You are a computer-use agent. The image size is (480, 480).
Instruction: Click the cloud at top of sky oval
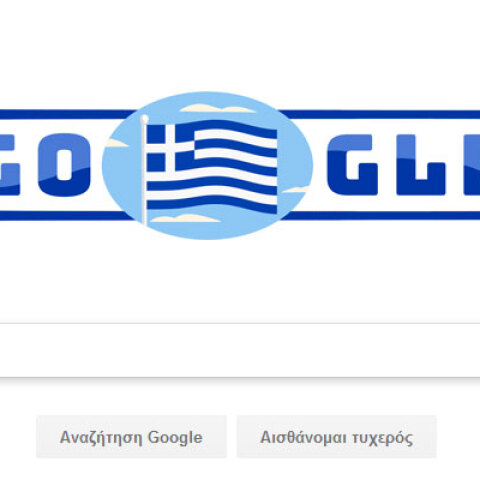click(217, 108)
